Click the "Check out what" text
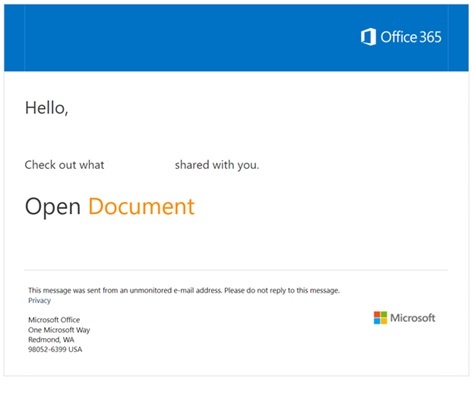Screen dimensions: 474x408 coord(64,165)
